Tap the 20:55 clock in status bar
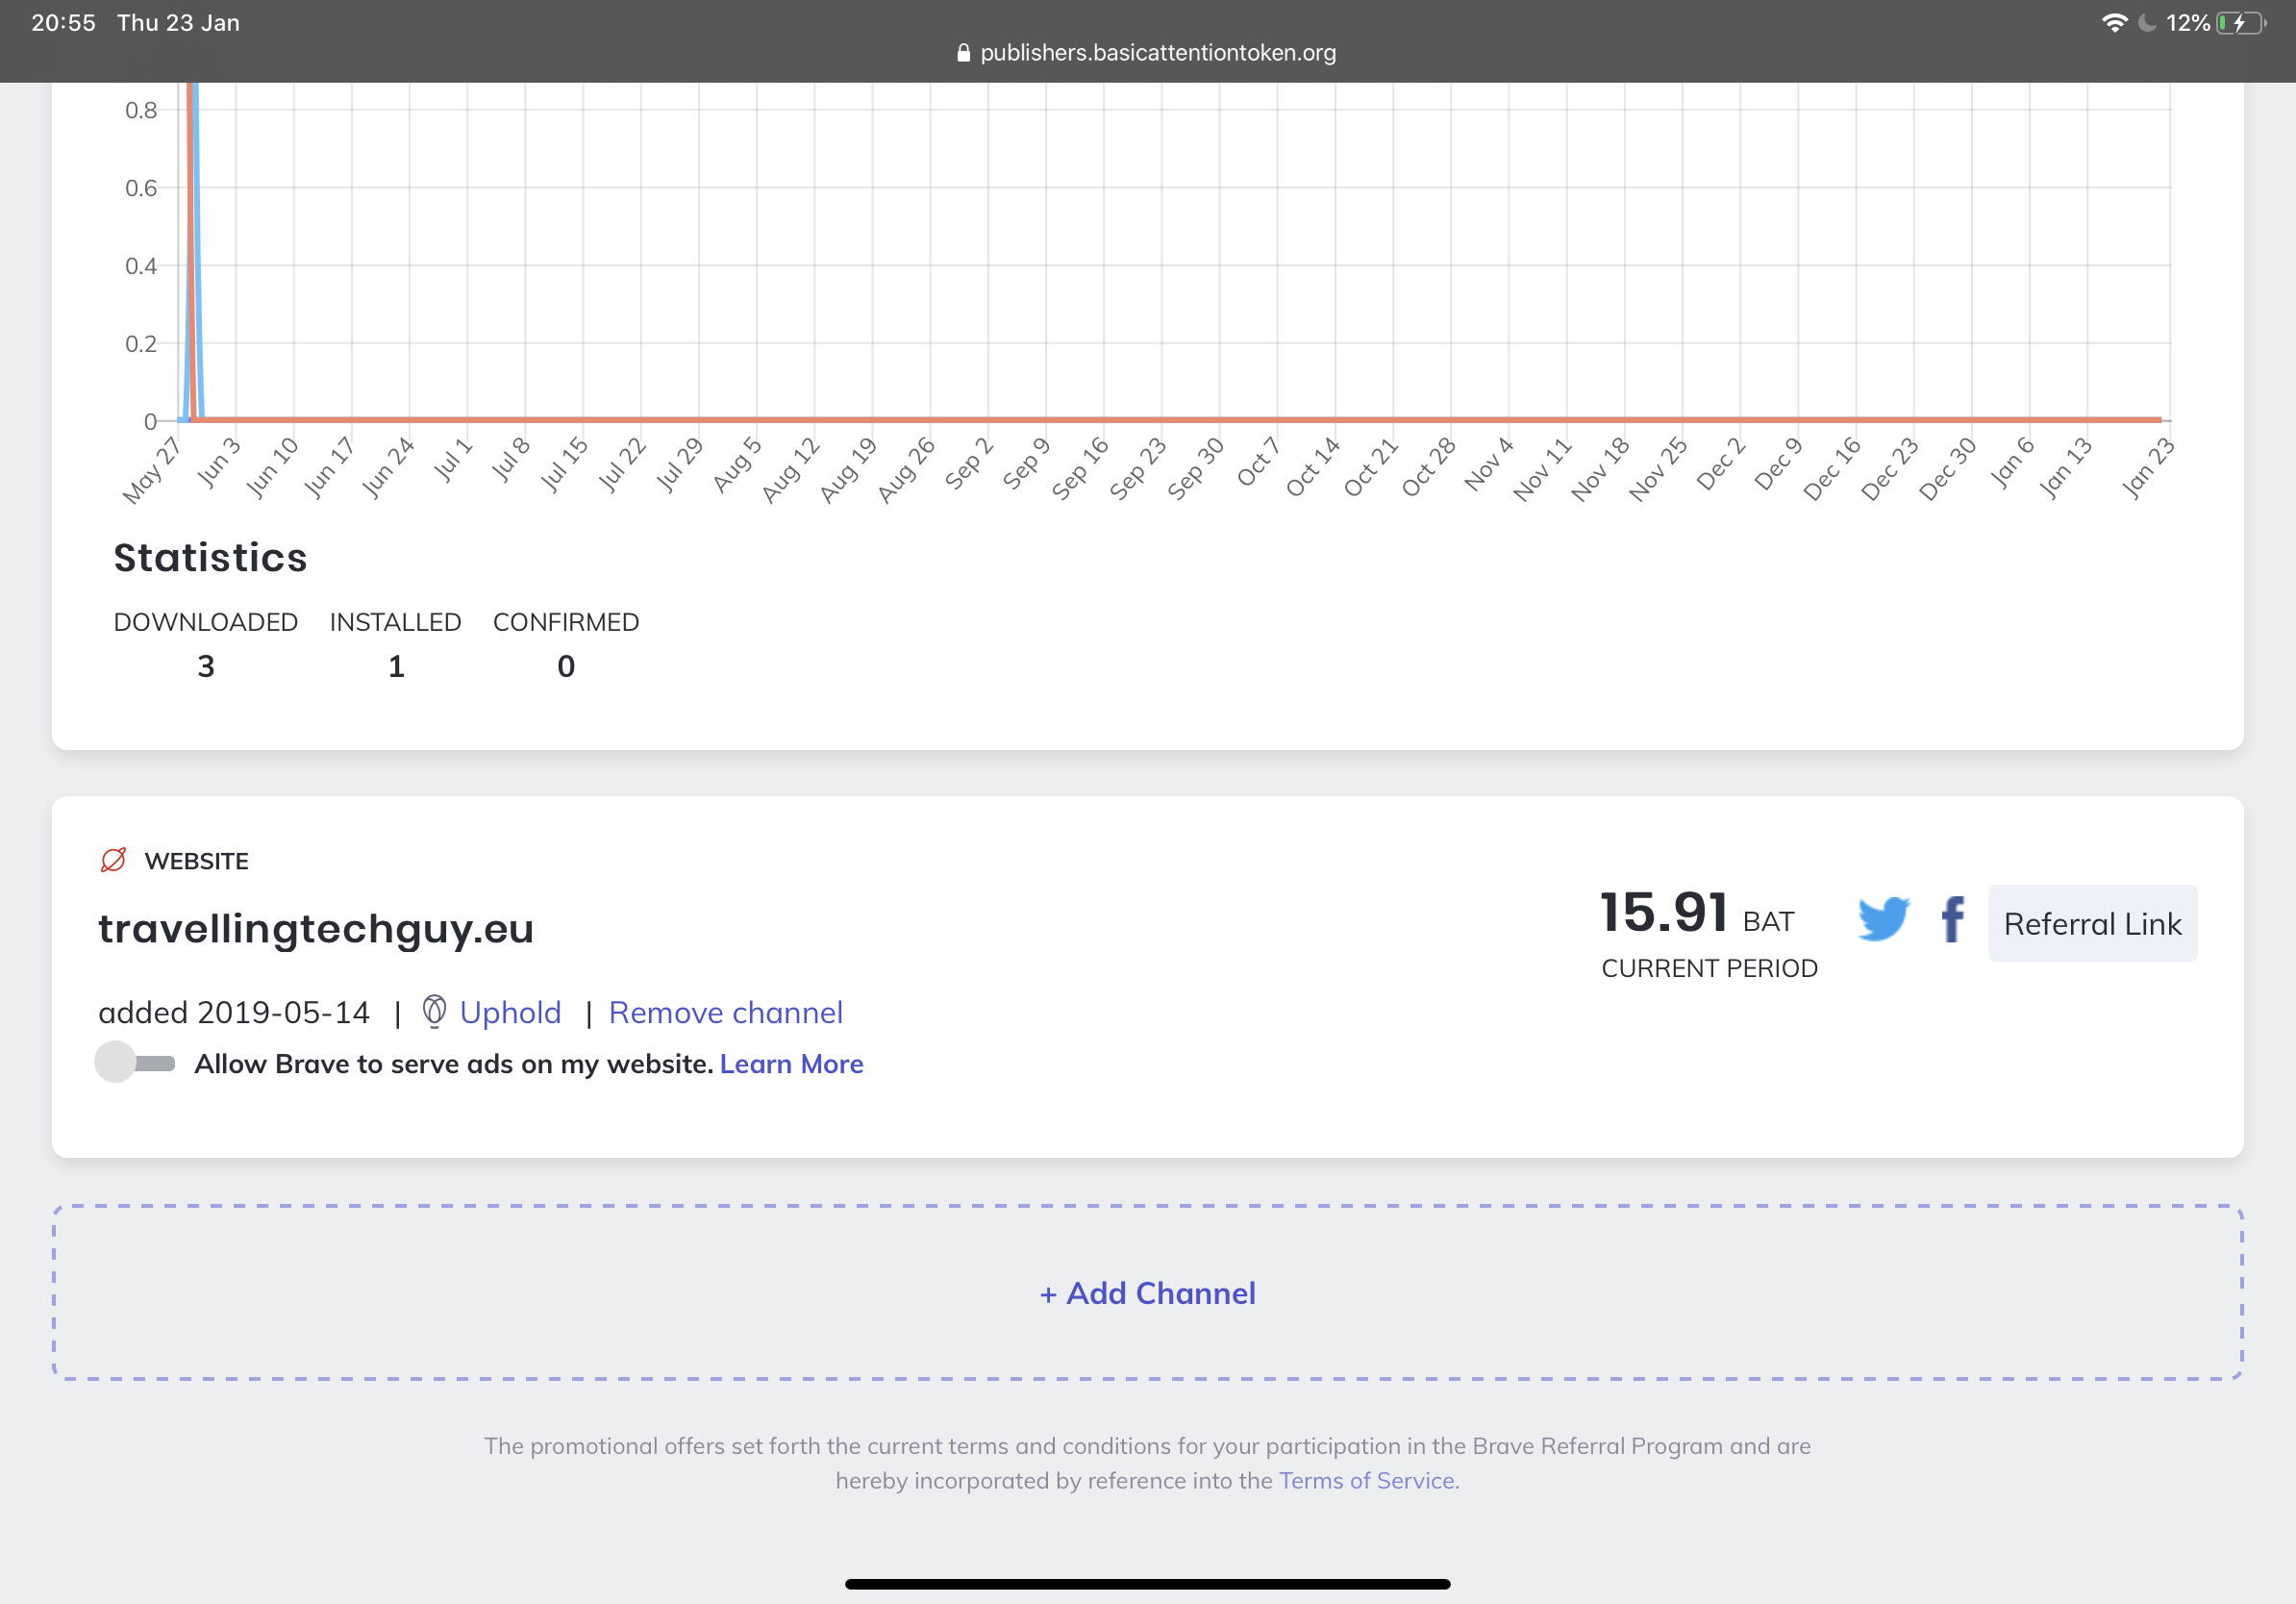Screen dimensions: 2296x1604 [x=63, y=23]
